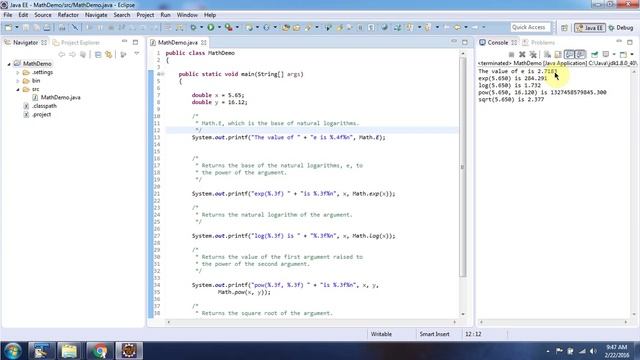
Task: Open Chrome from the taskbar
Action: (x=99, y=351)
